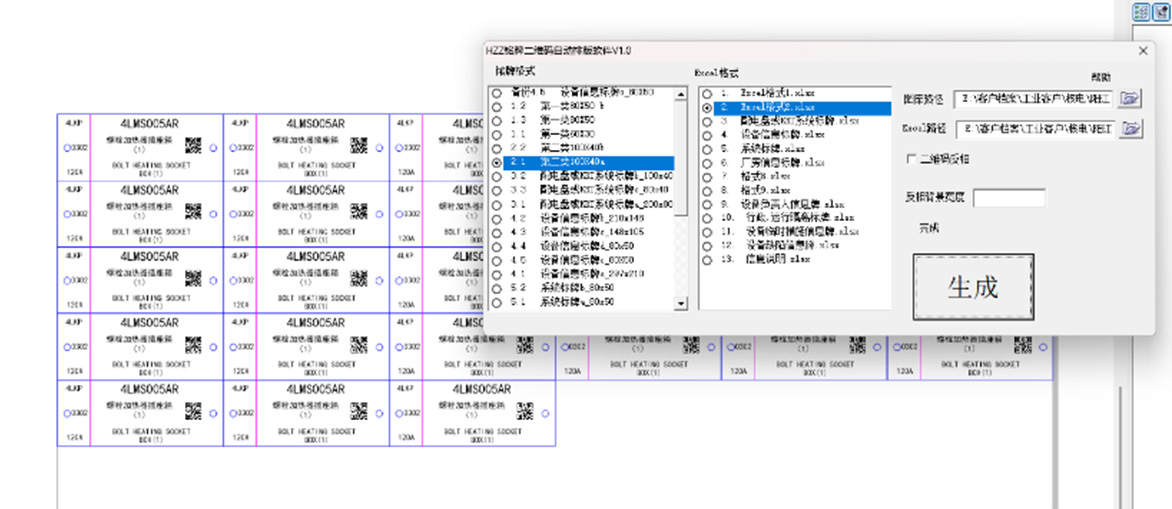Image resolution: width=1172 pixels, height=509 pixels.
Task: Choose the 13. 信息说明.xlsx radio option
Action: (707, 259)
